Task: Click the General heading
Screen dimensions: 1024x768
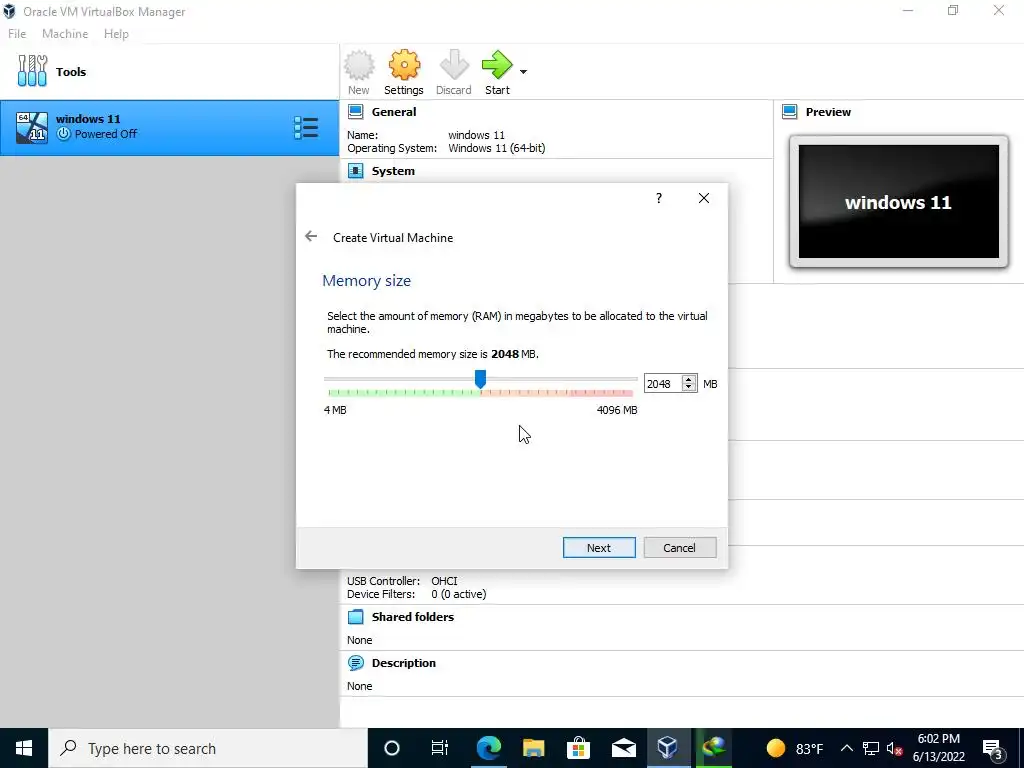Action: pos(394,112)
